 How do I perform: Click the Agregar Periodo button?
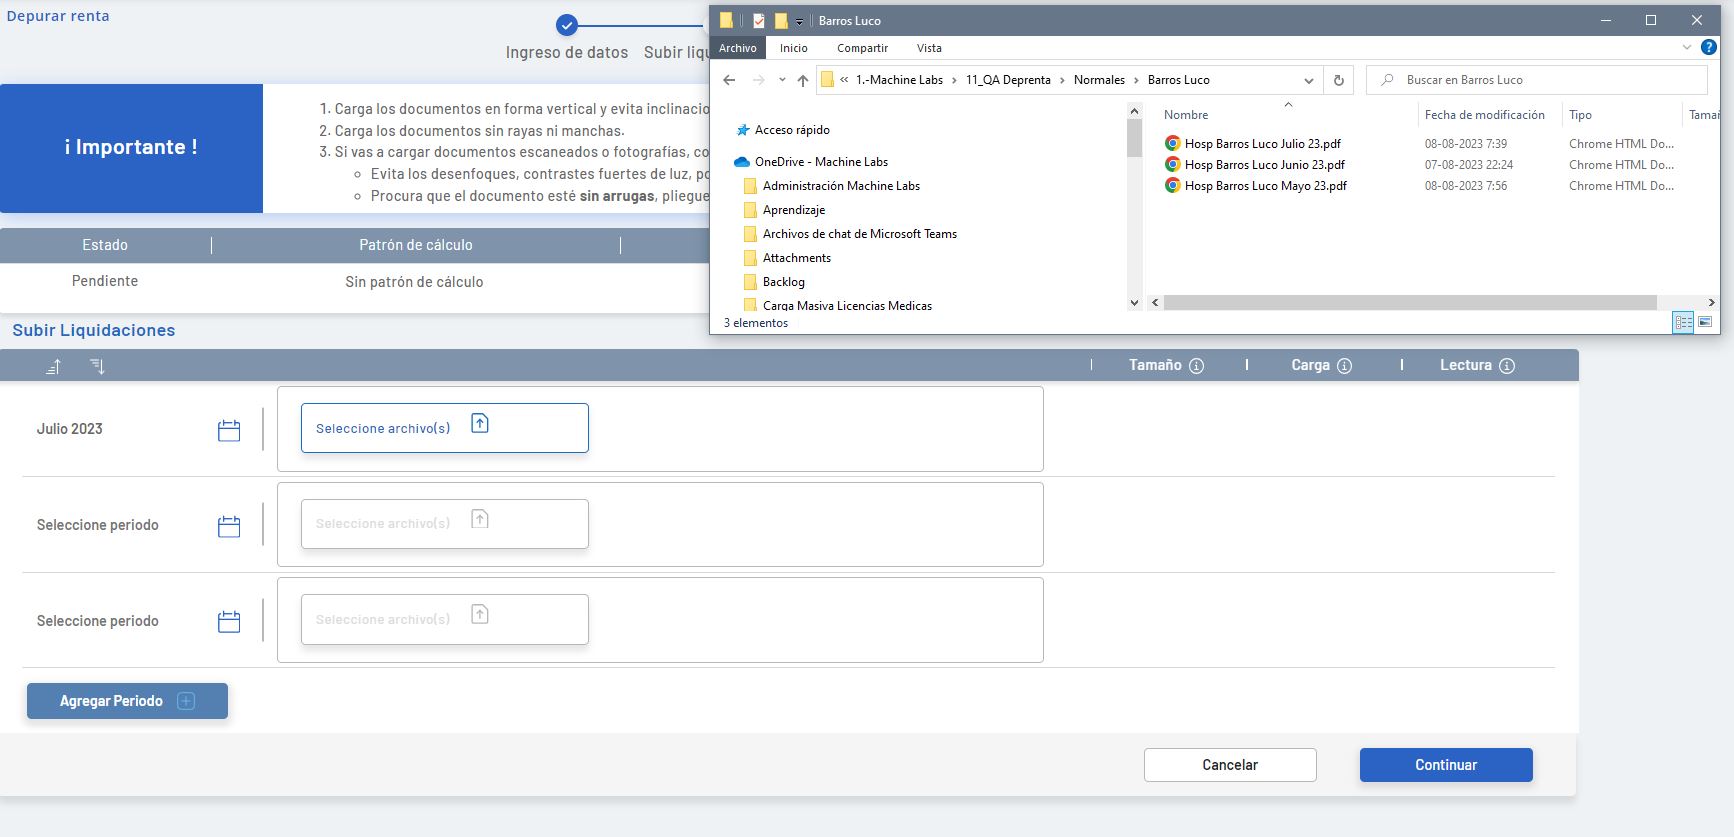pos(127,701)
